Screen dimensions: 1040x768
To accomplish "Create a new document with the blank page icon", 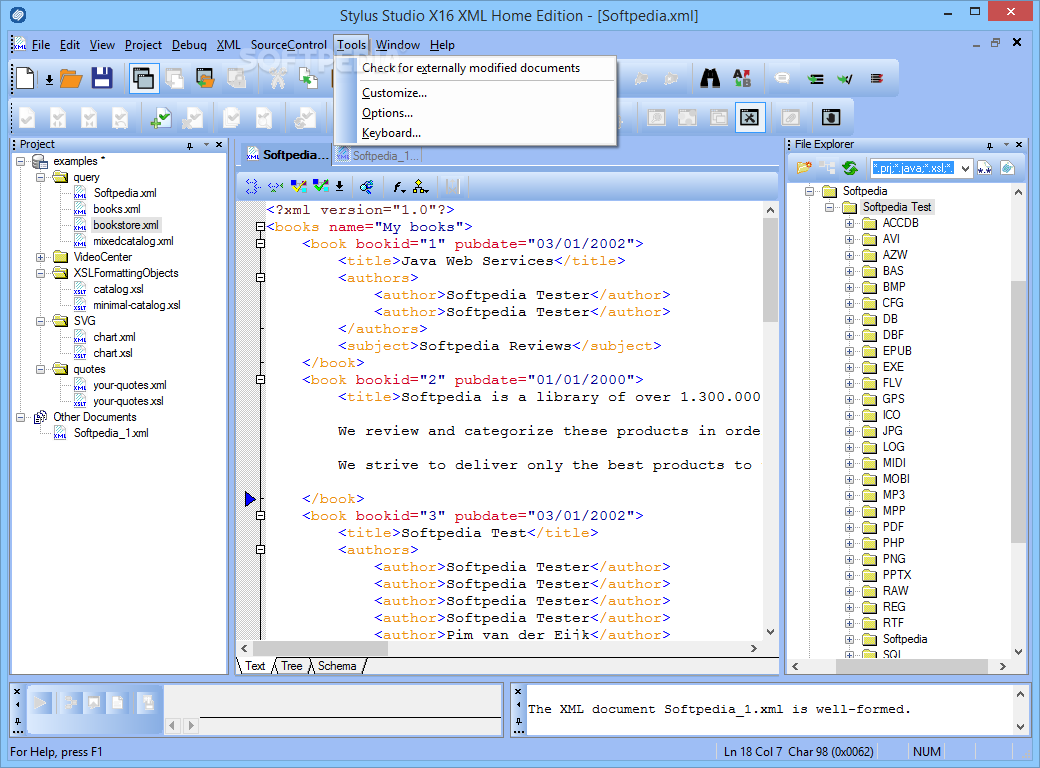I will 25,78.
